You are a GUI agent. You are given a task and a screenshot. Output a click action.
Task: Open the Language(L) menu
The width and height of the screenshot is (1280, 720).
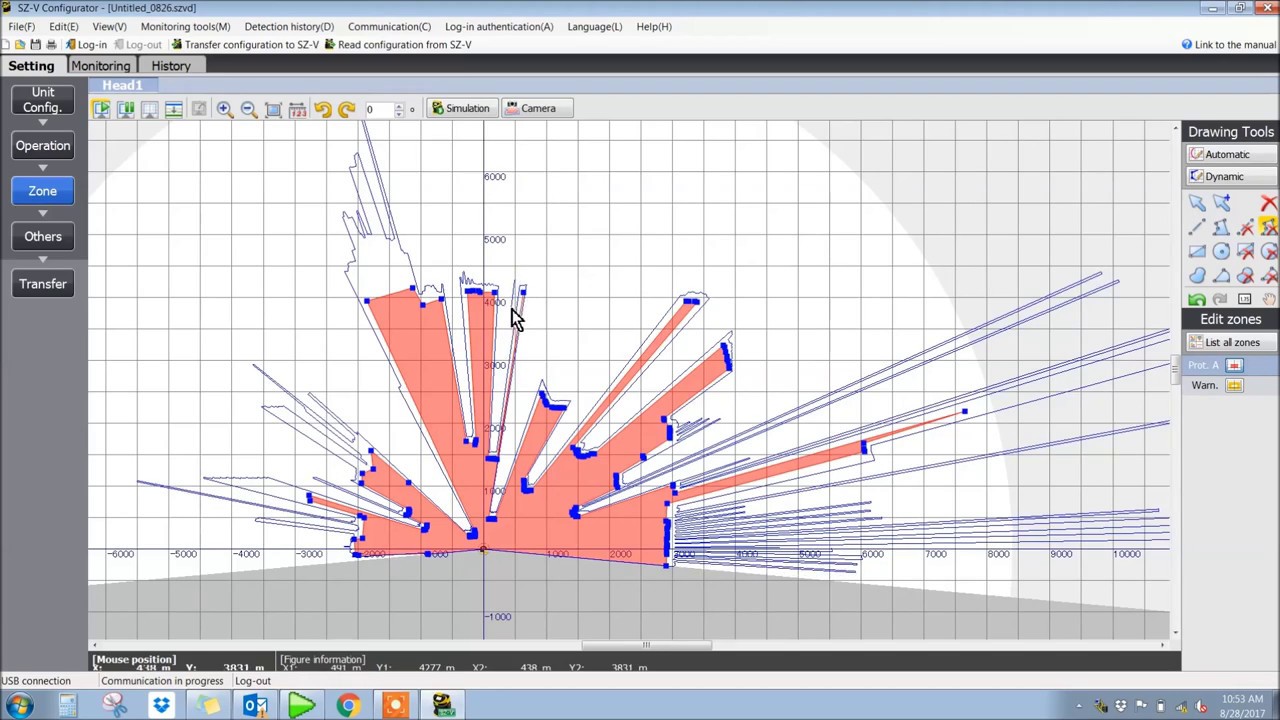[594, 27]
